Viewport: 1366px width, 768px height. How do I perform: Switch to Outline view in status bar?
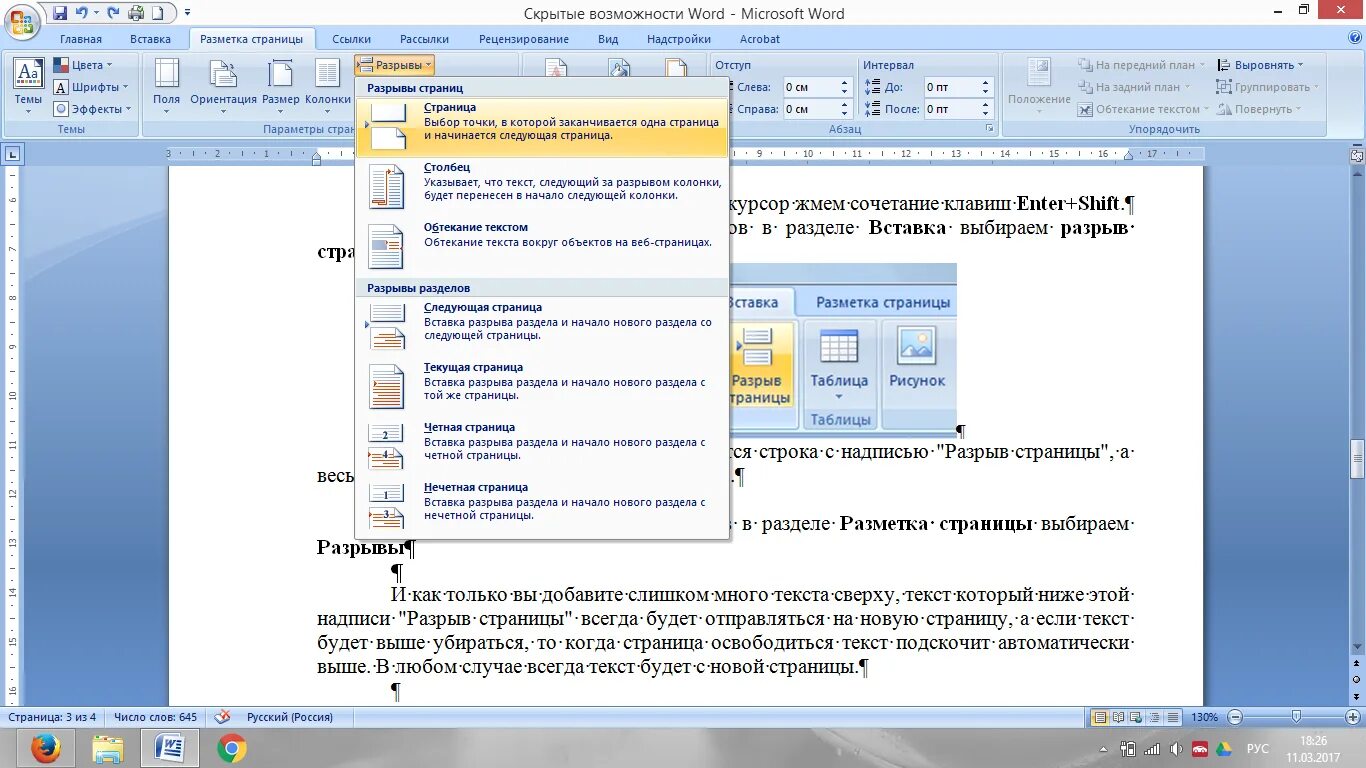[1155, 717]
